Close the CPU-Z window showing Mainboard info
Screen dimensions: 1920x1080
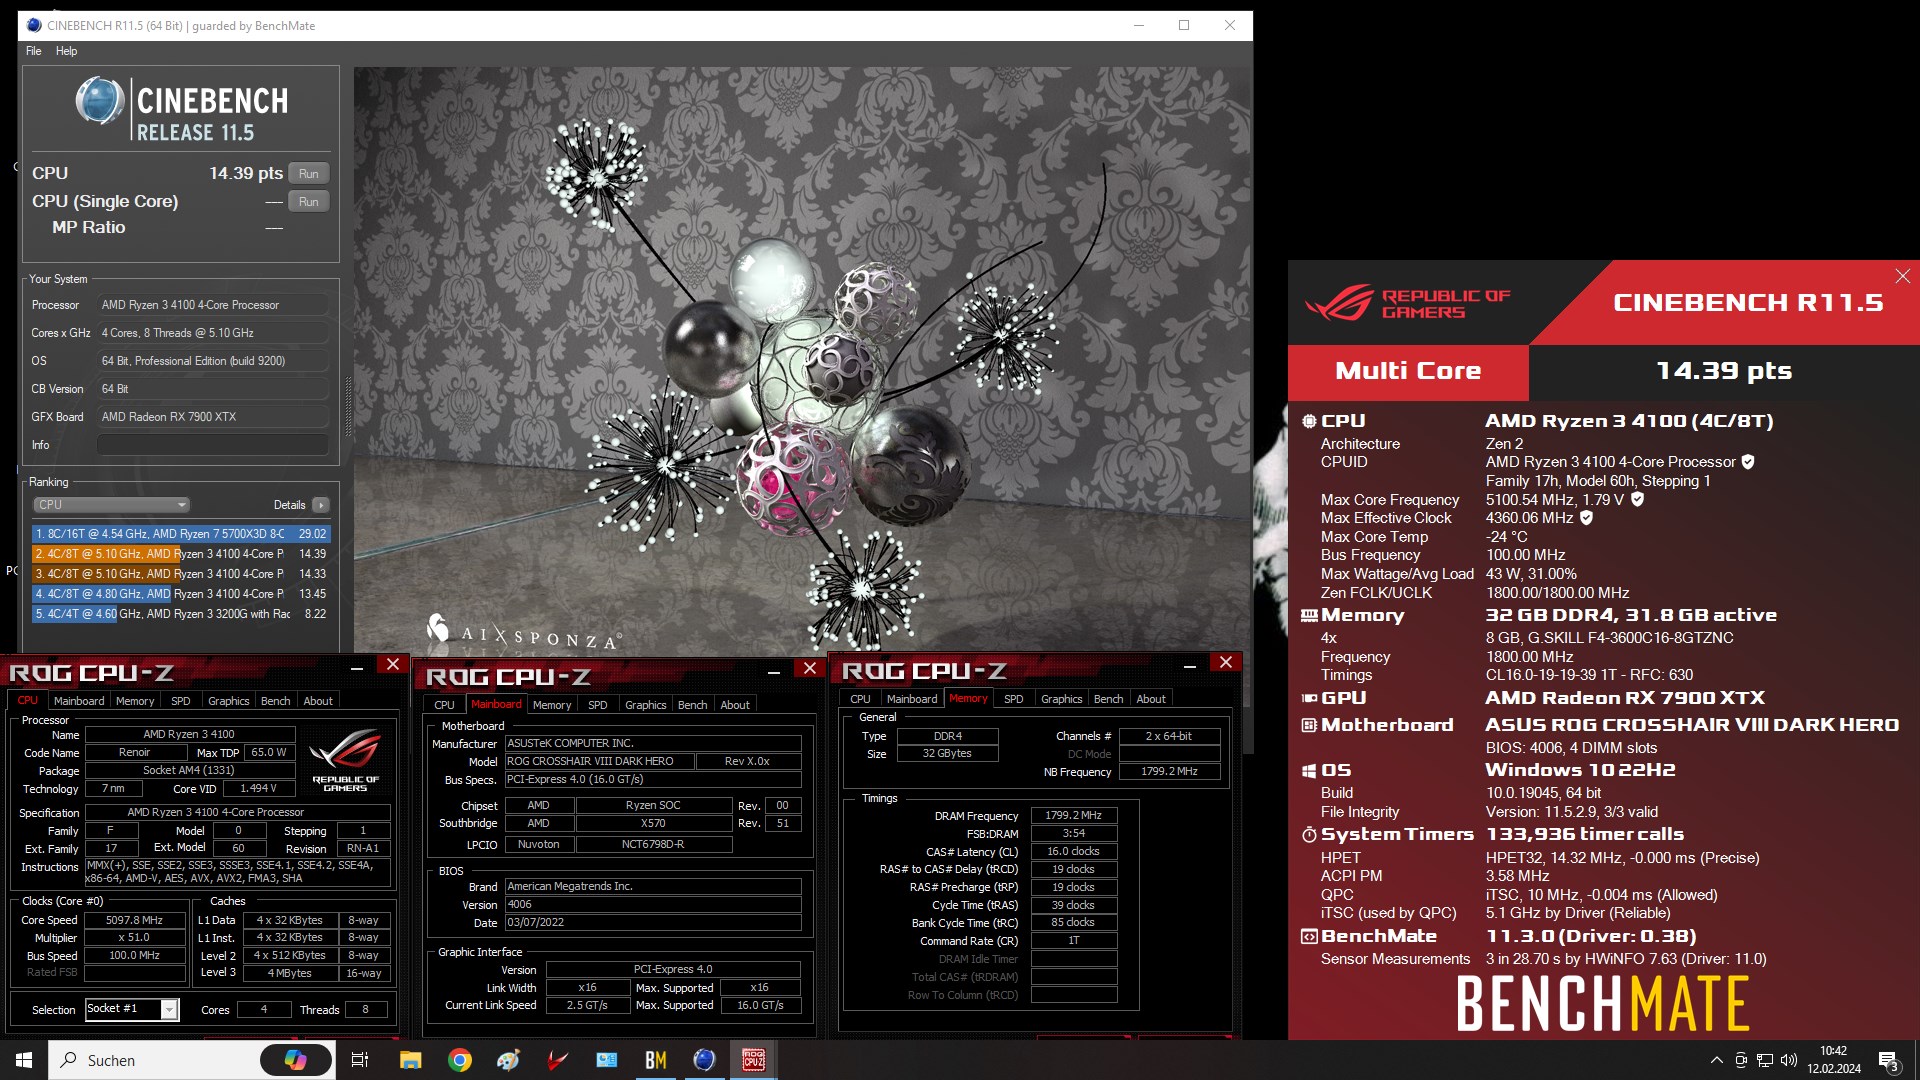coord(810,668)
